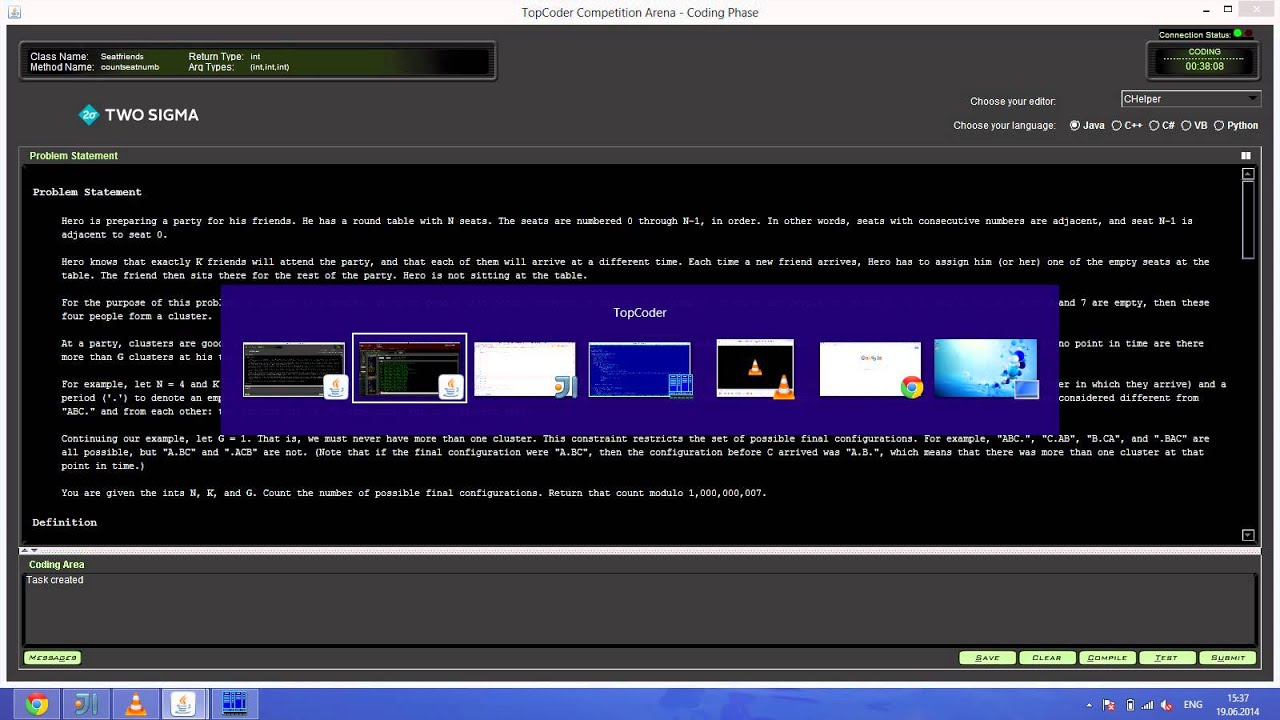Click the Save button
The height and width of the screenshot is (720, 1280).
click(987, 658)
